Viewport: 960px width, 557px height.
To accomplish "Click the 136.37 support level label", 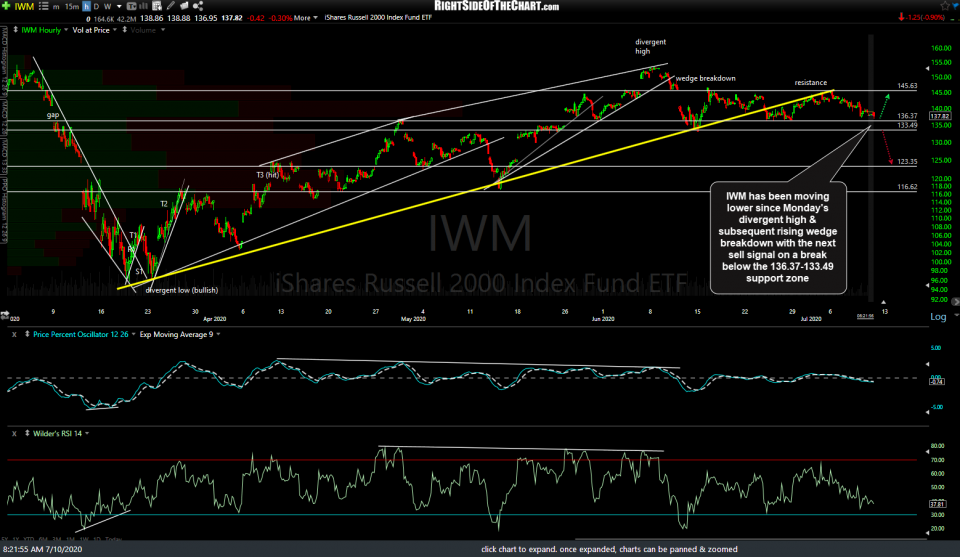I will [x=907, y=116].
